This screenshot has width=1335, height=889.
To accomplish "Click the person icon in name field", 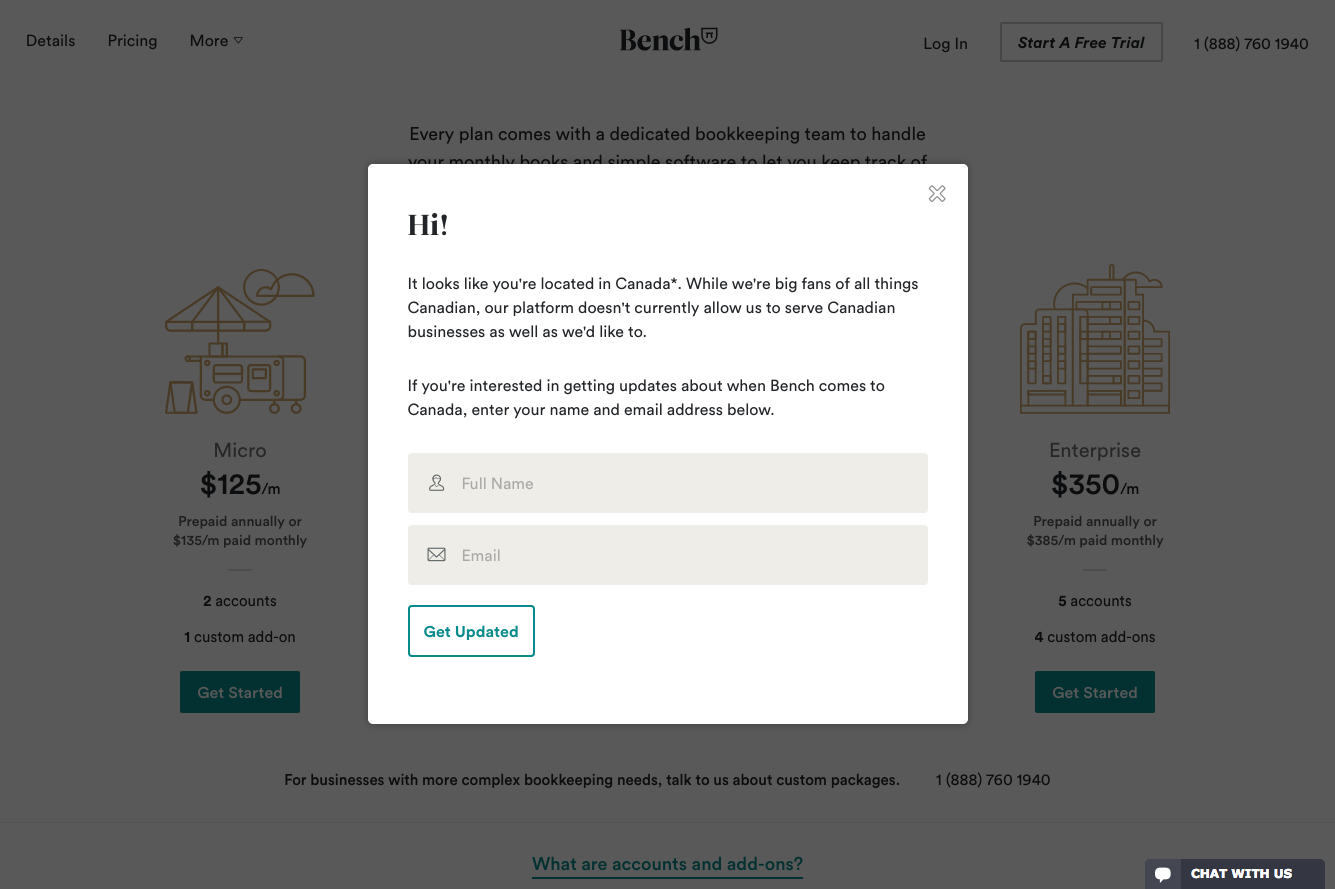I will point(437,483).
